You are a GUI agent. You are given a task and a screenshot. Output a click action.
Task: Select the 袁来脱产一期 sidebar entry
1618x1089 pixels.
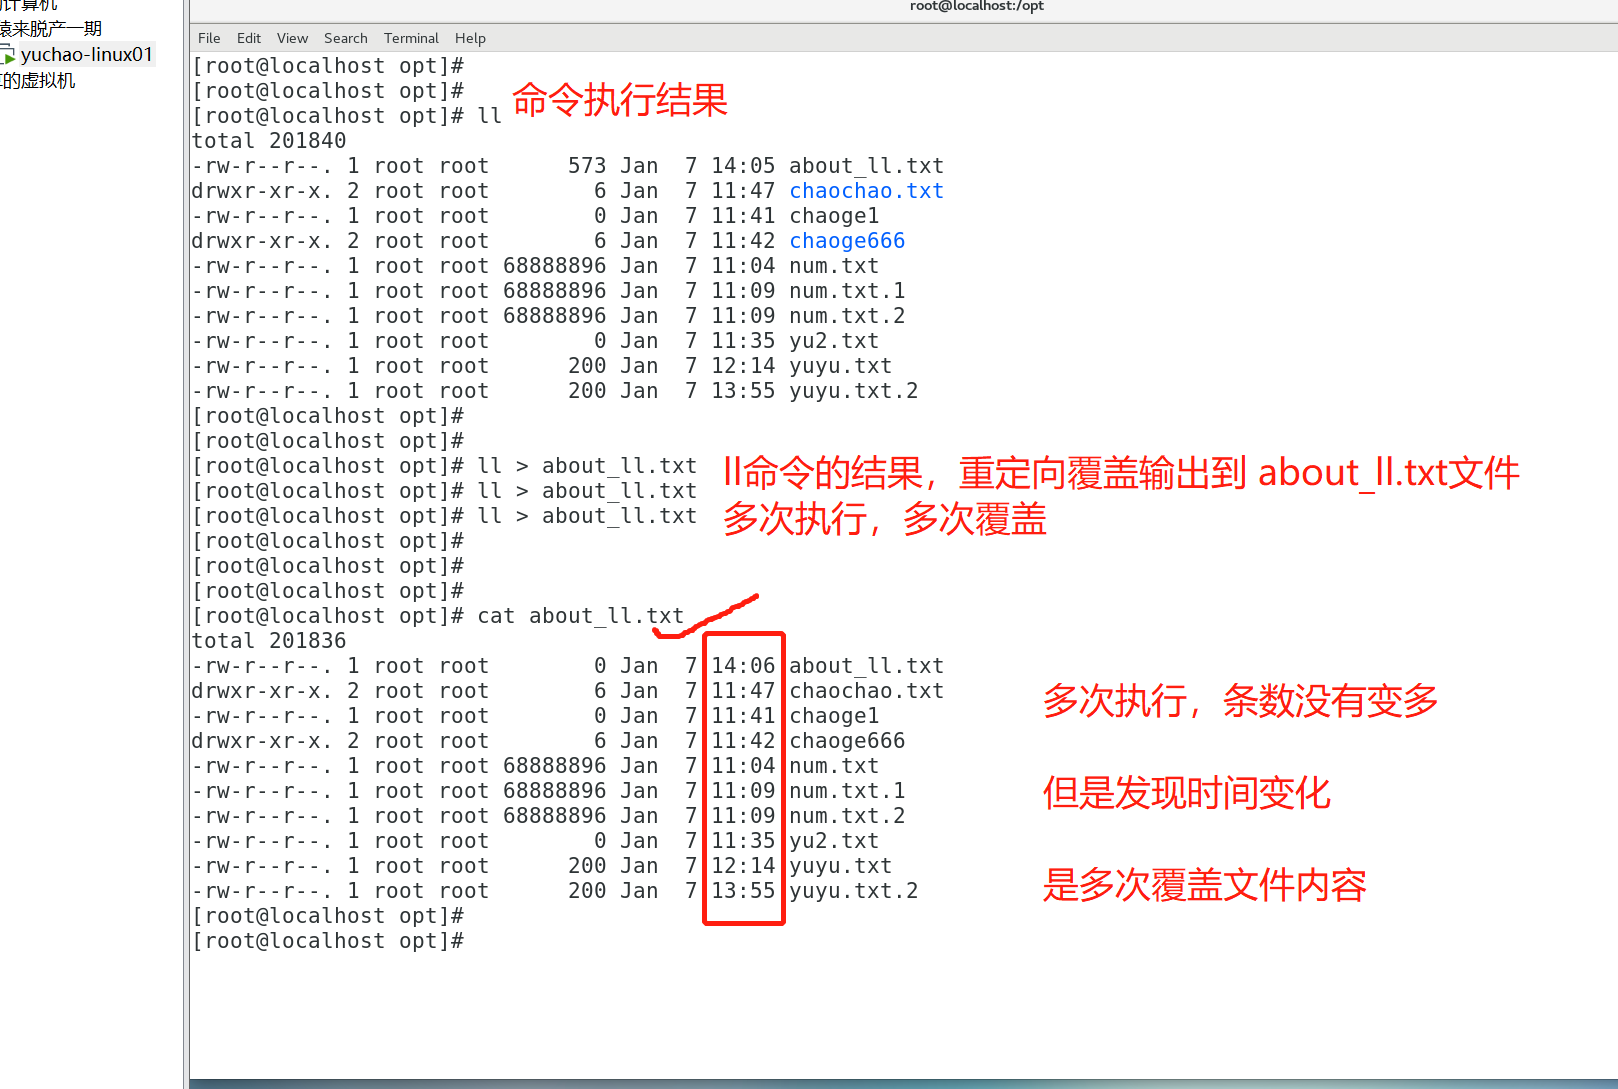tap(52, 29)
